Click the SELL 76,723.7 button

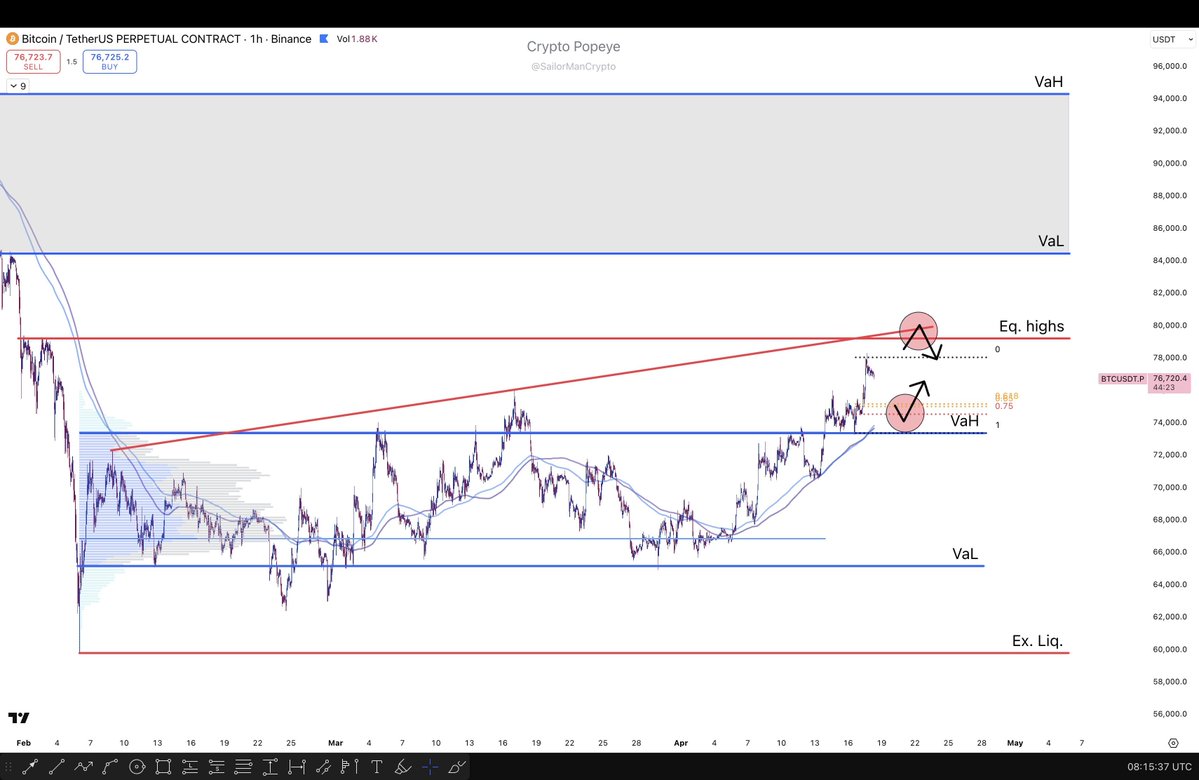coord(33,61)
